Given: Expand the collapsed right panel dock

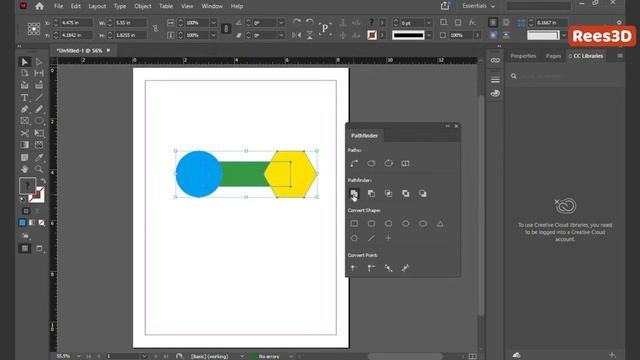Looking at the screenshot, I should 499,46.
